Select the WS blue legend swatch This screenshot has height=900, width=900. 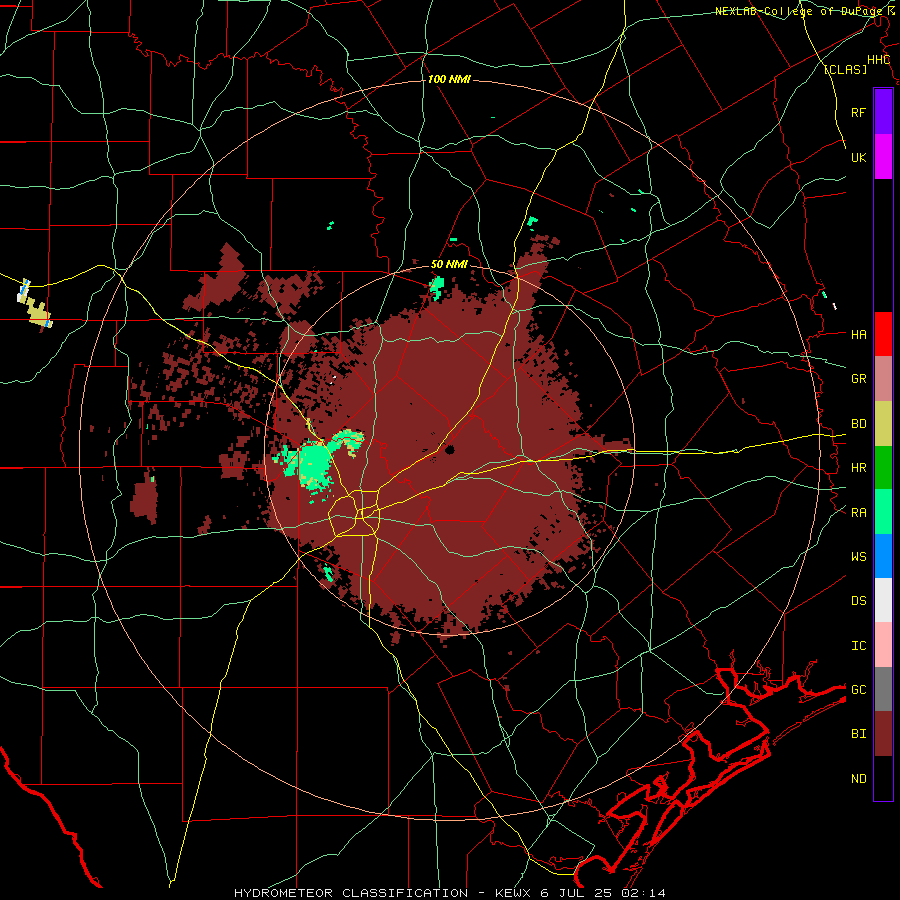point(883,556)
